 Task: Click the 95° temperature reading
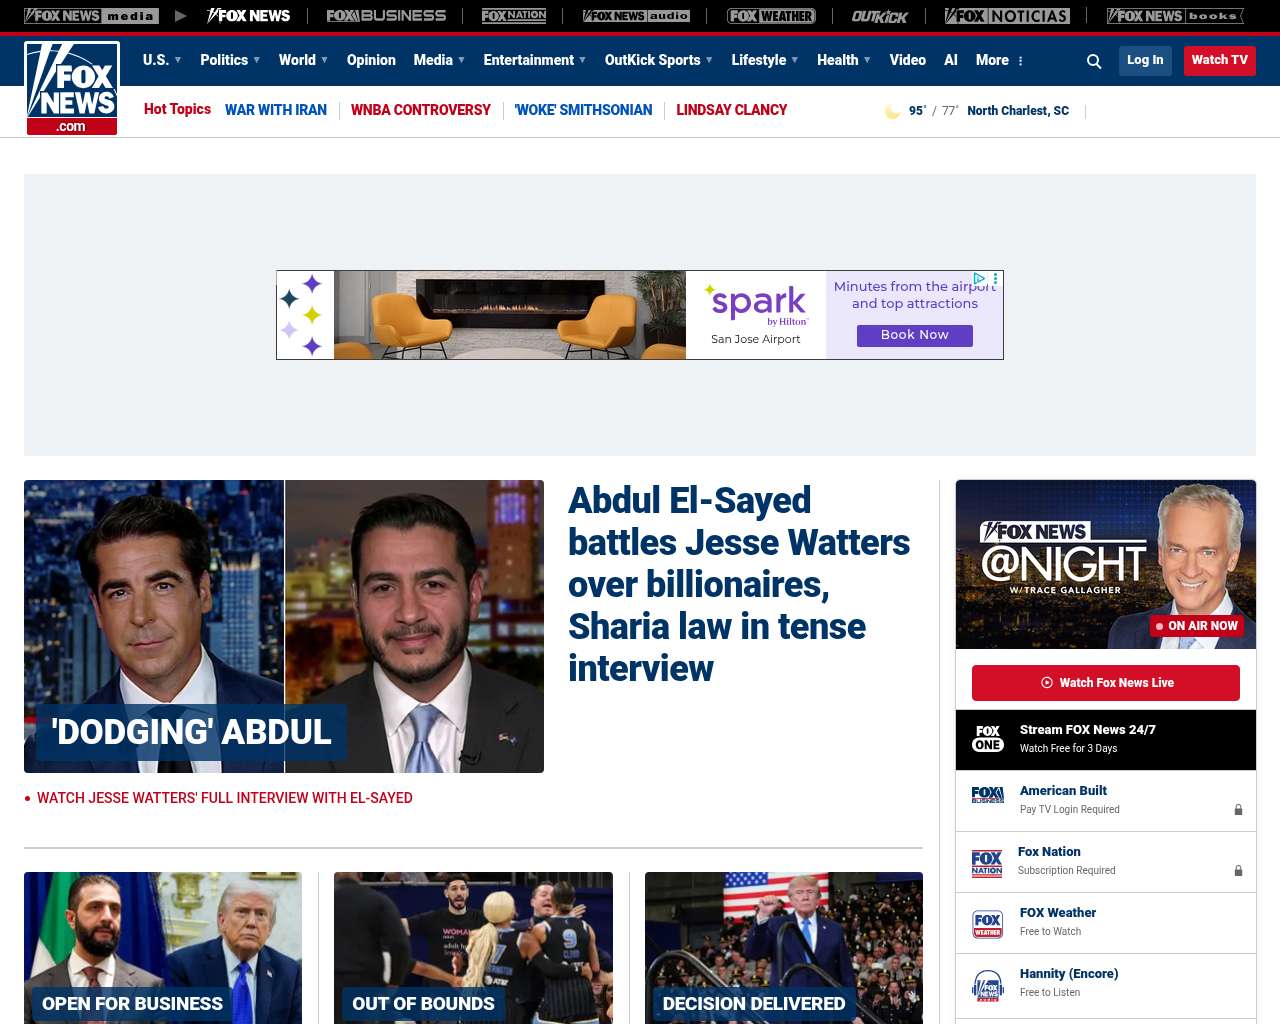[917, 111]
